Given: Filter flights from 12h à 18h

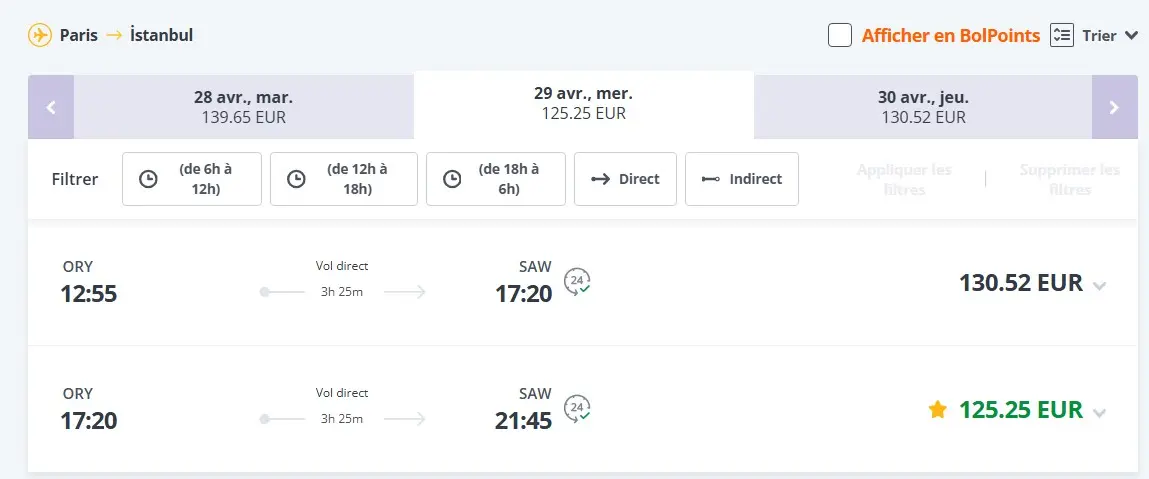Looking at the screenshot, I should tap(344, 179).
